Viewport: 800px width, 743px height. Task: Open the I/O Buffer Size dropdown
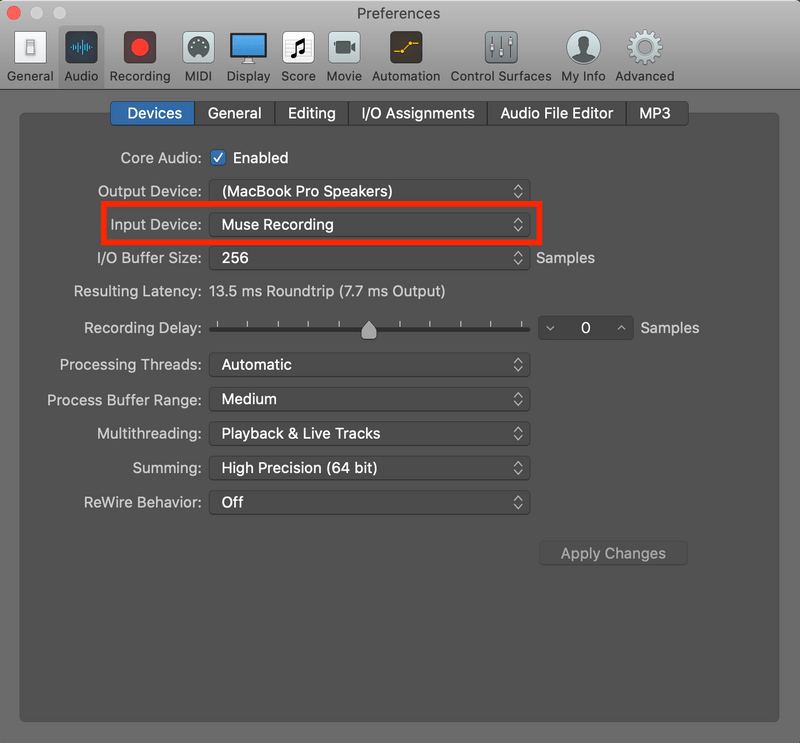(371, 257)
